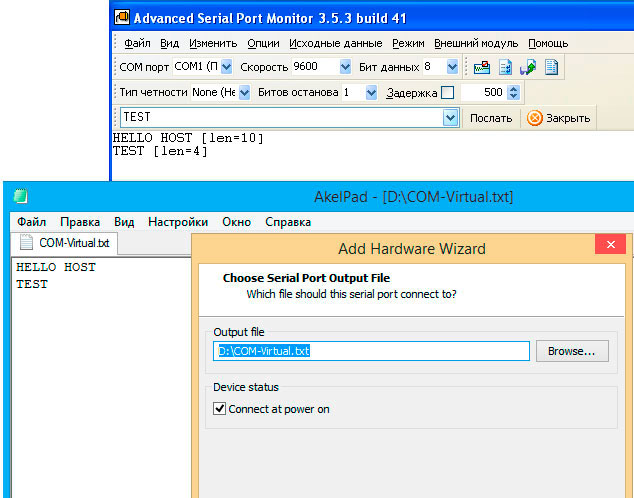
Task: Open Файл menu in AkelPad
Action: (32, 222)
